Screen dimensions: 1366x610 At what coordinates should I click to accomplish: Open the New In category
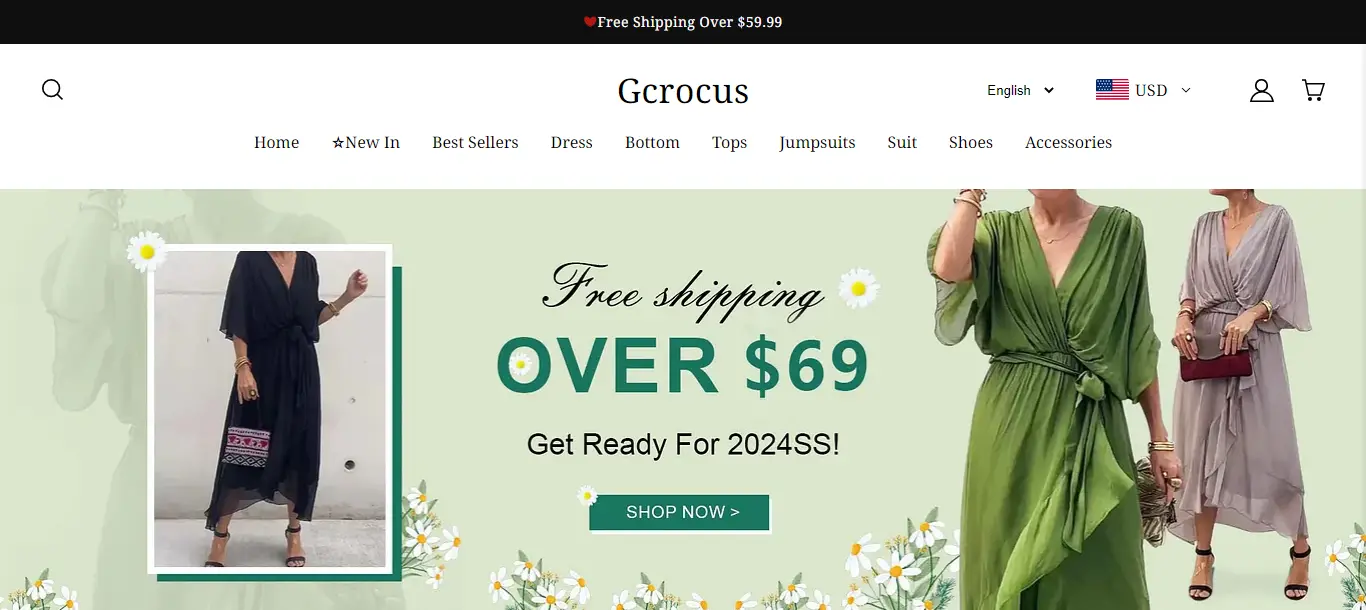click(366, 143)
